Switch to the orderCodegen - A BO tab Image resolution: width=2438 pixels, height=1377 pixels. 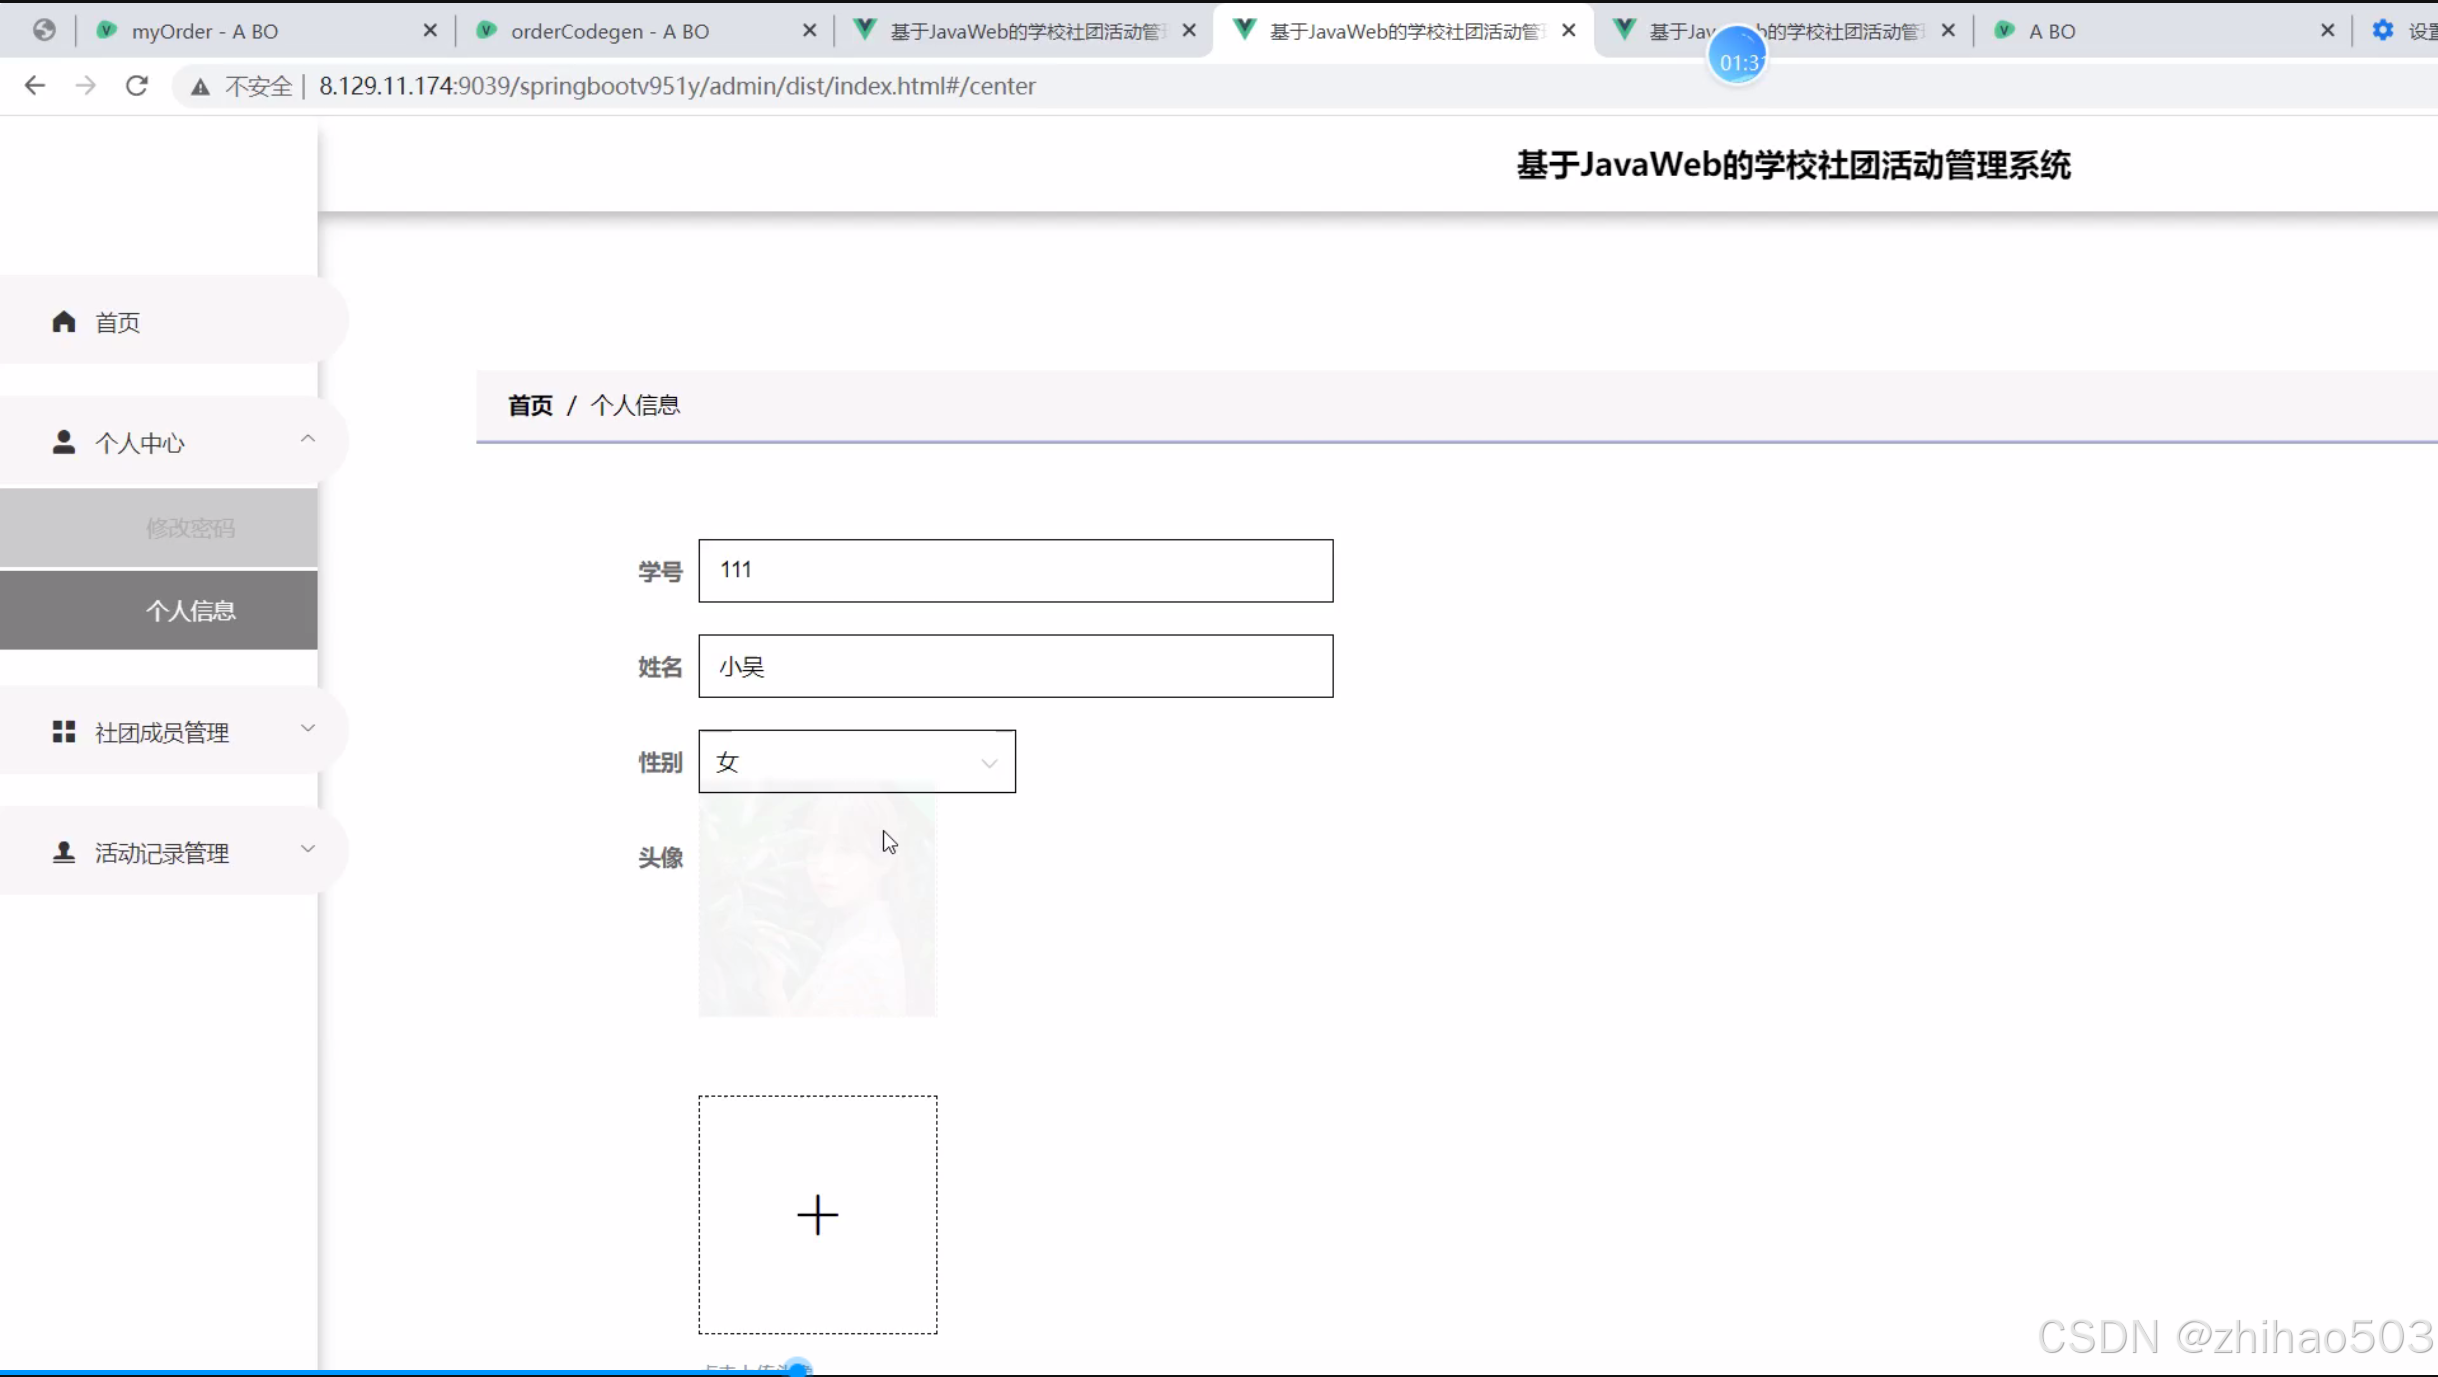coord(610,31)
